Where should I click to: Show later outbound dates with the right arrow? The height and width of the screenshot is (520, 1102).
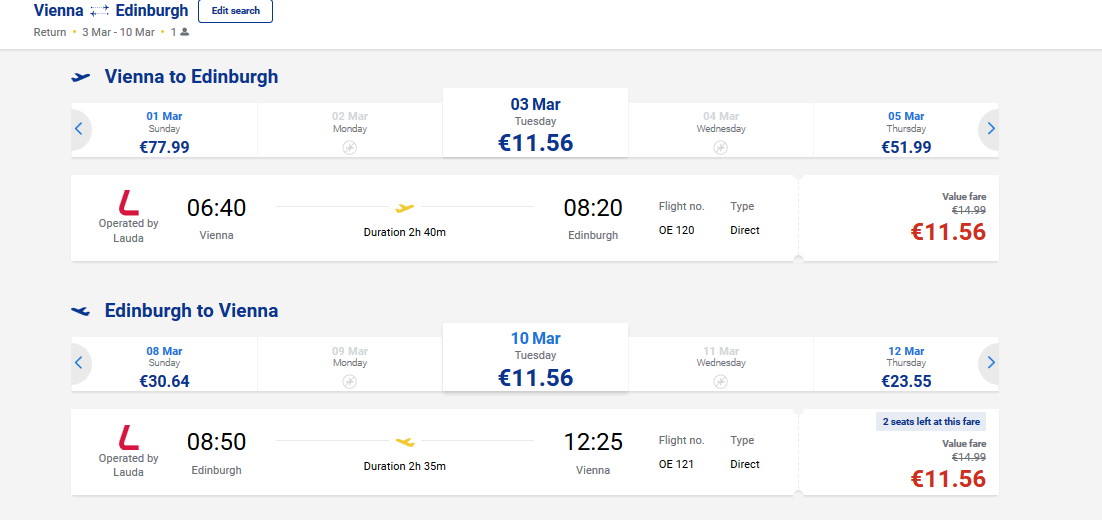pyautogui.click(x=990, y=128)
